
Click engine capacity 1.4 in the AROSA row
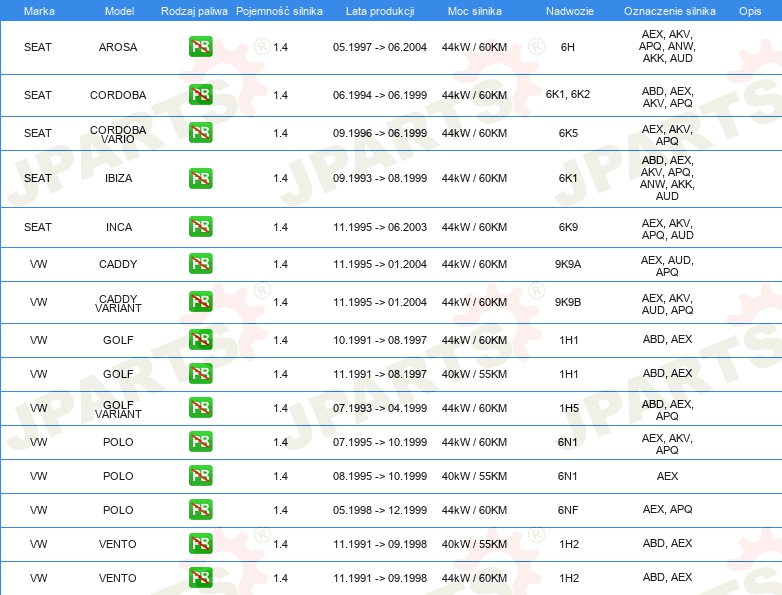point(280,47)
